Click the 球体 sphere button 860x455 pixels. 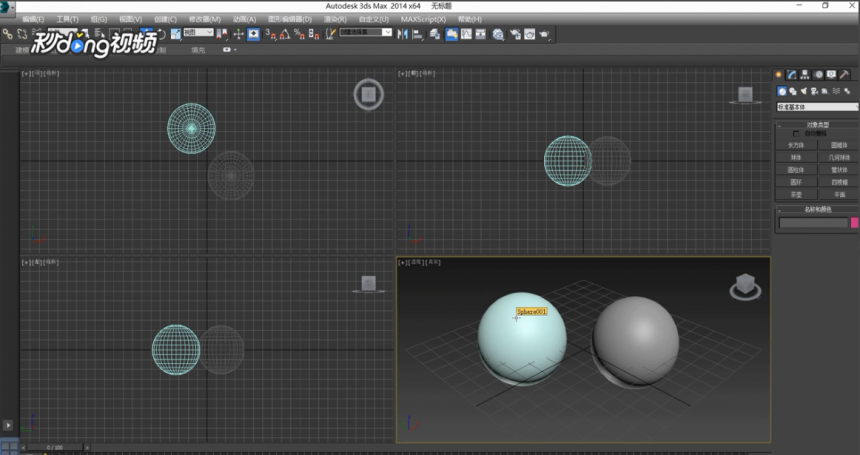(x=796, y=158)
